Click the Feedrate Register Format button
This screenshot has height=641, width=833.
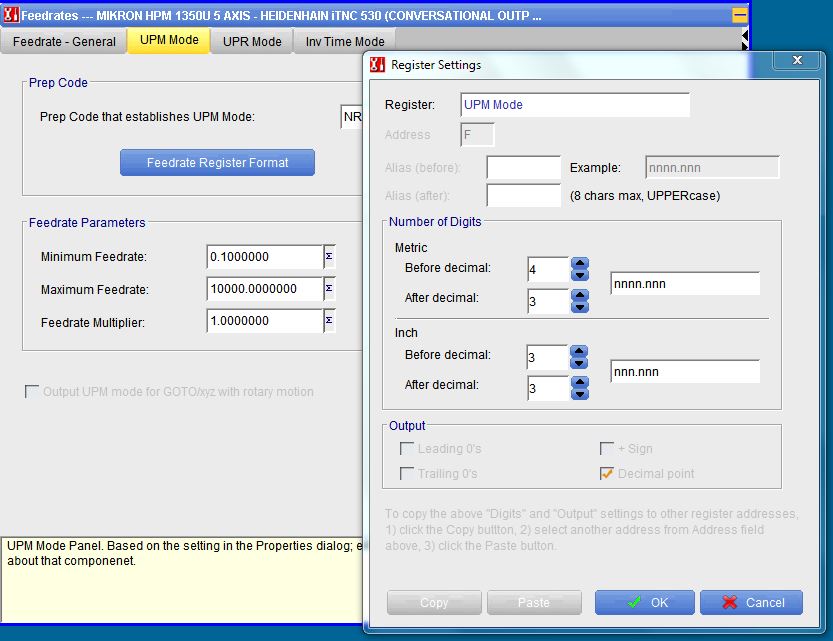(x=217, y=163)
